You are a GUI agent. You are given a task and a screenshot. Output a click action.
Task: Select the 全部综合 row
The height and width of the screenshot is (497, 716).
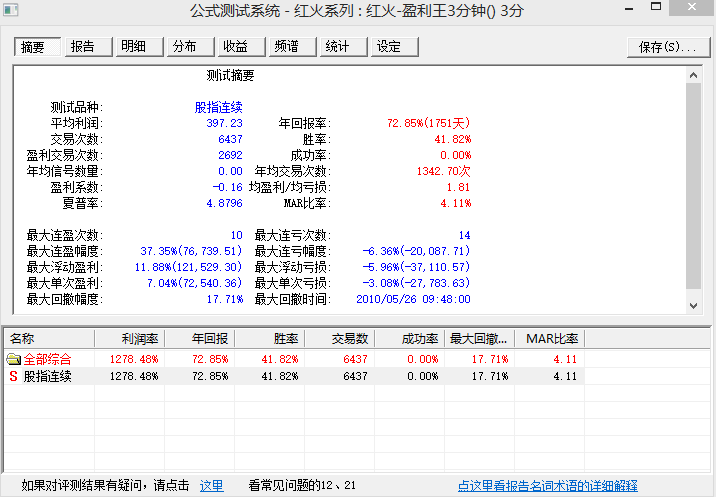pos(295,360)
